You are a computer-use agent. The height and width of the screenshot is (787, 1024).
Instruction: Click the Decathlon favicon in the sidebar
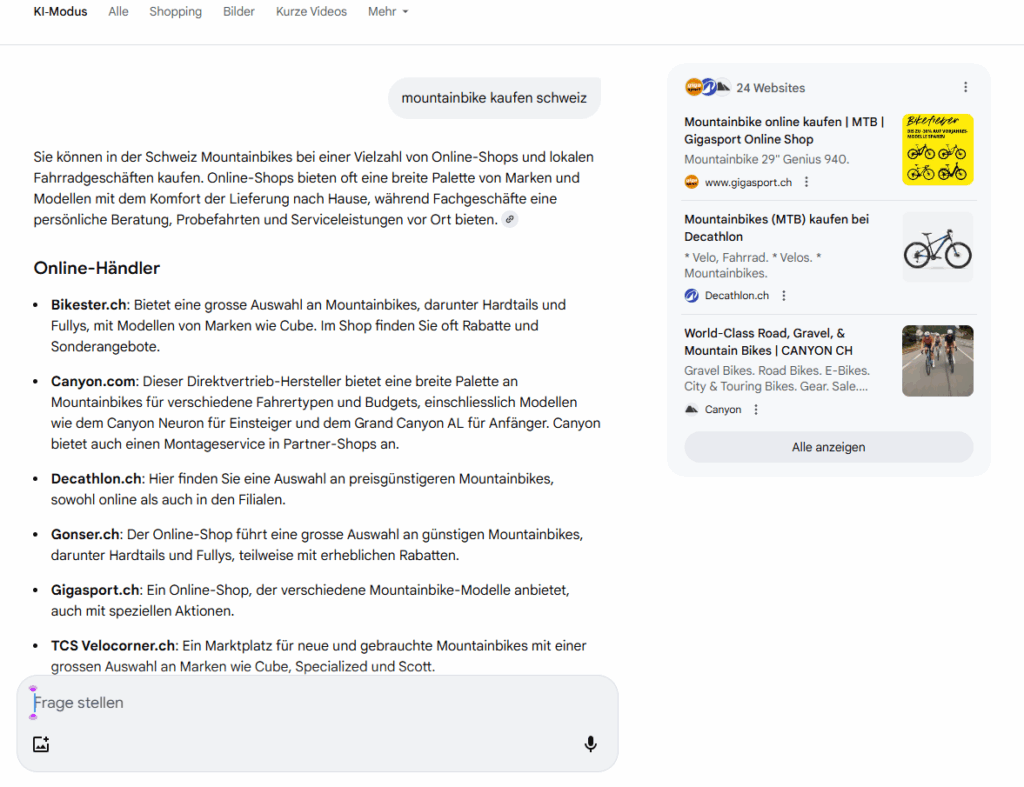coord(691,295)
